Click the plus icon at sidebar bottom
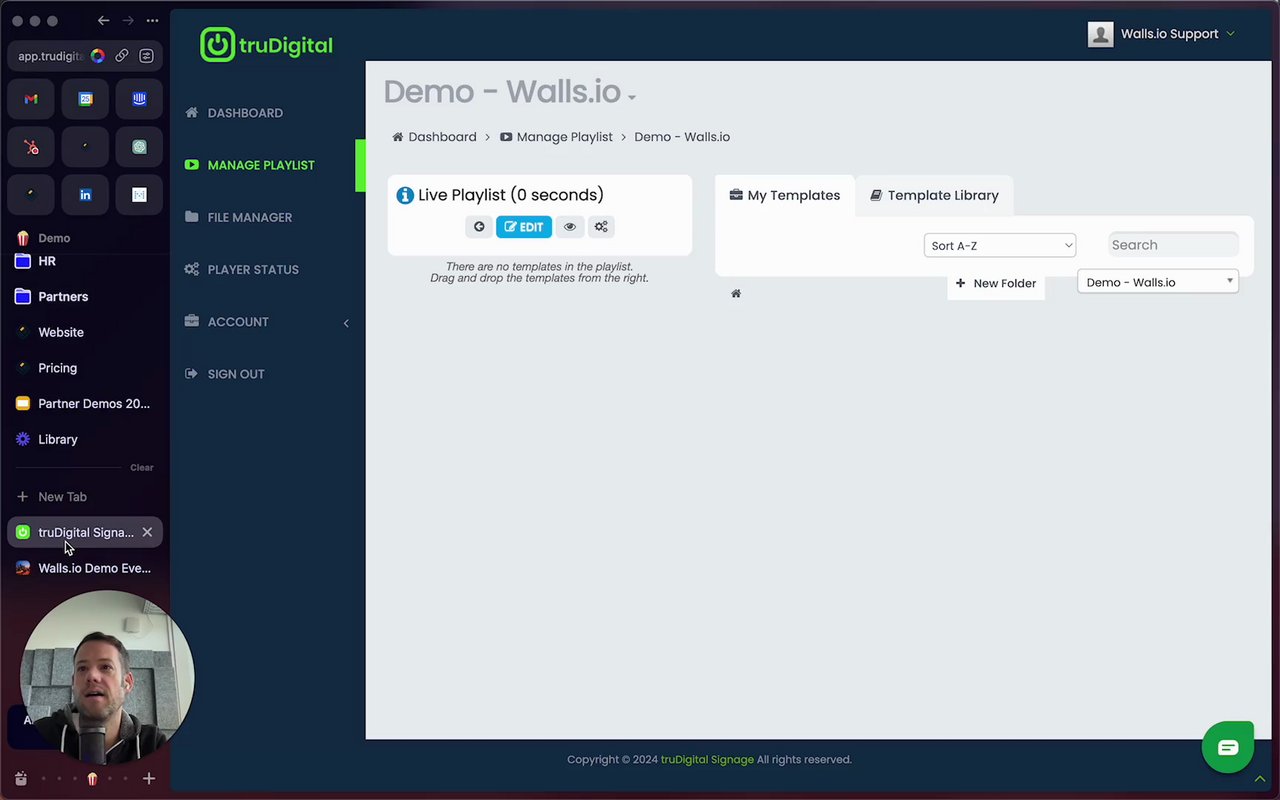Image resolution: width=1280 pixels, height=800 pixels. 149,779
